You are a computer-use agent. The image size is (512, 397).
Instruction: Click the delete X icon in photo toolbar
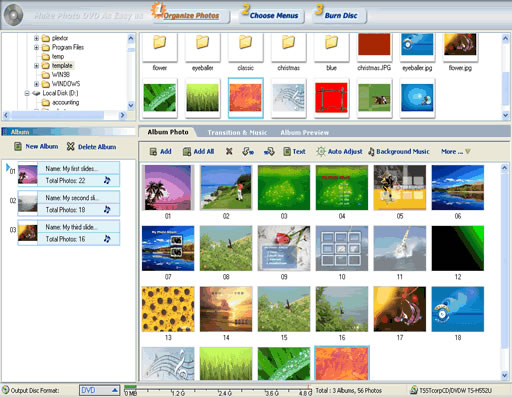point(229,151)
